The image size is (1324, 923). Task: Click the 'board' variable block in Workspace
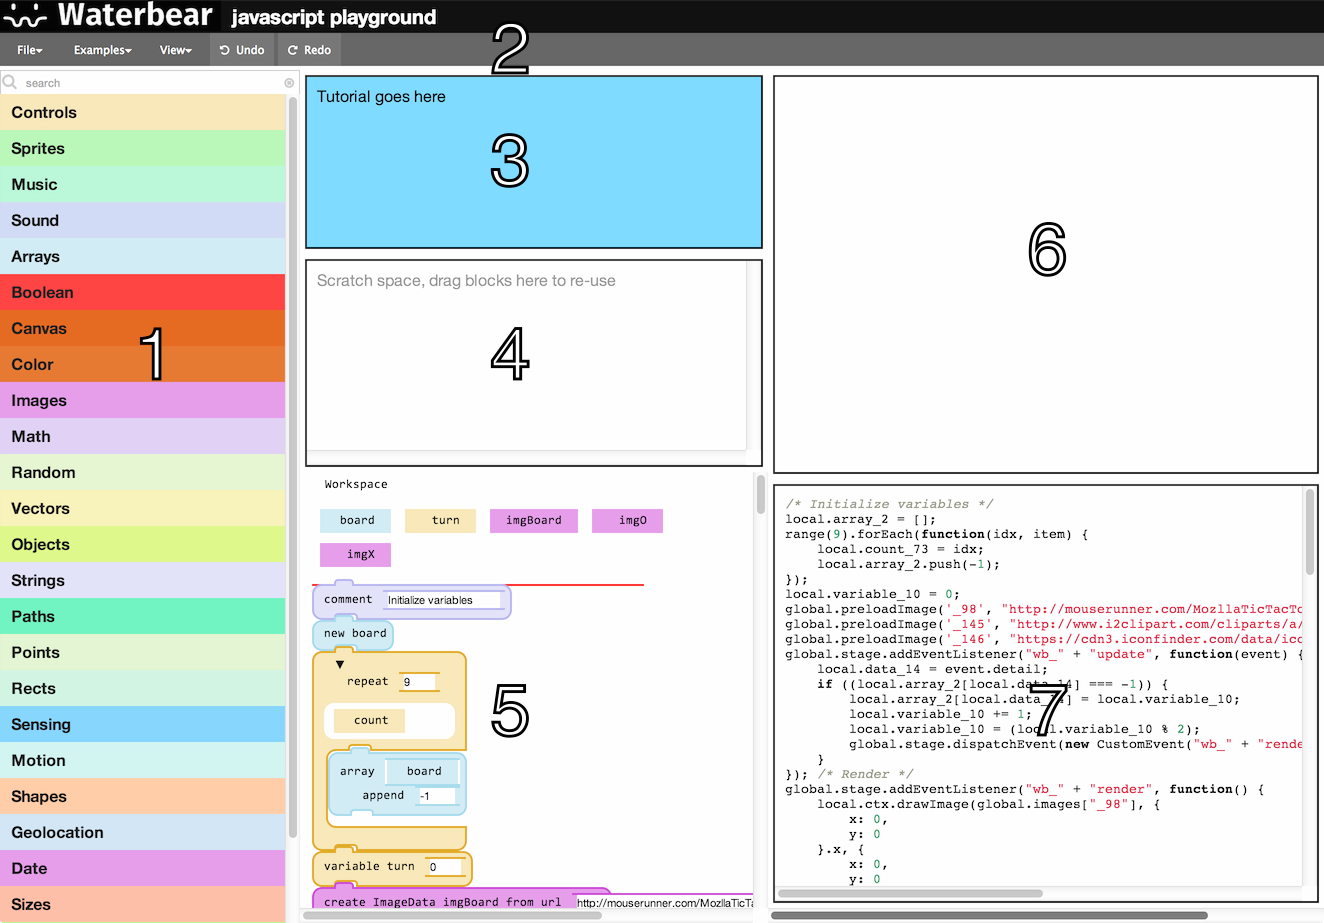pos(356,520)
